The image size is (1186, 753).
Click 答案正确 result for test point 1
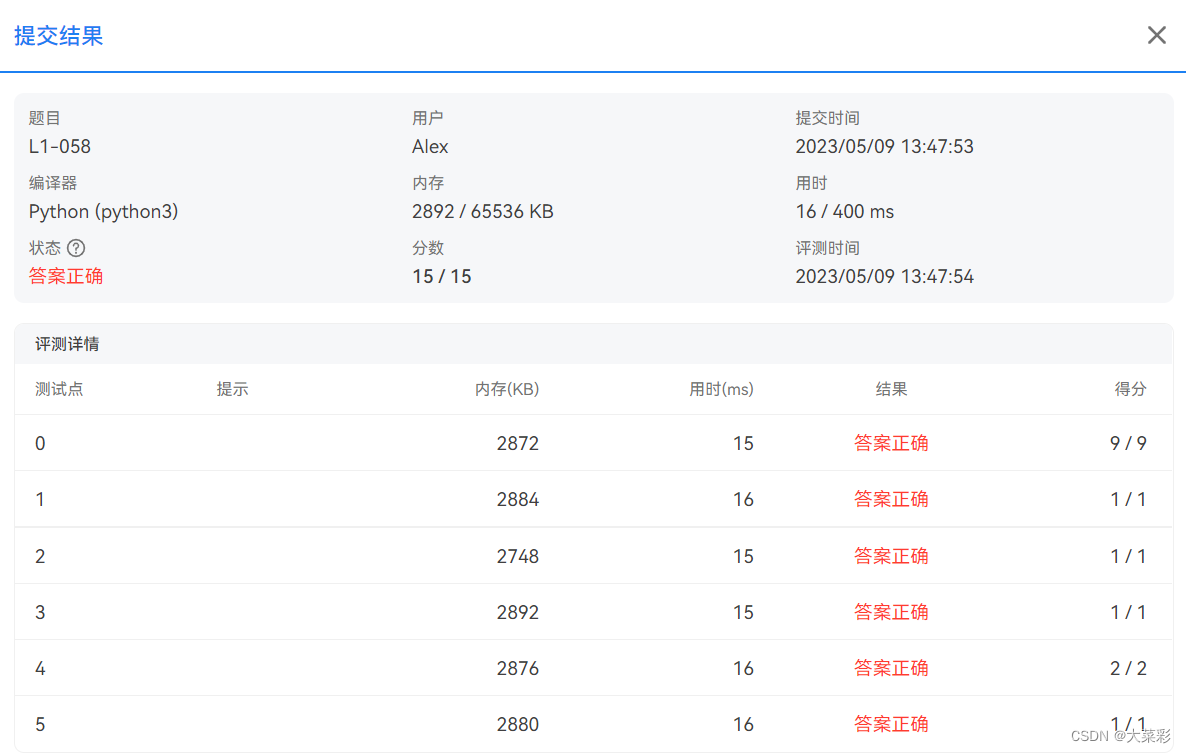[891, 500]
